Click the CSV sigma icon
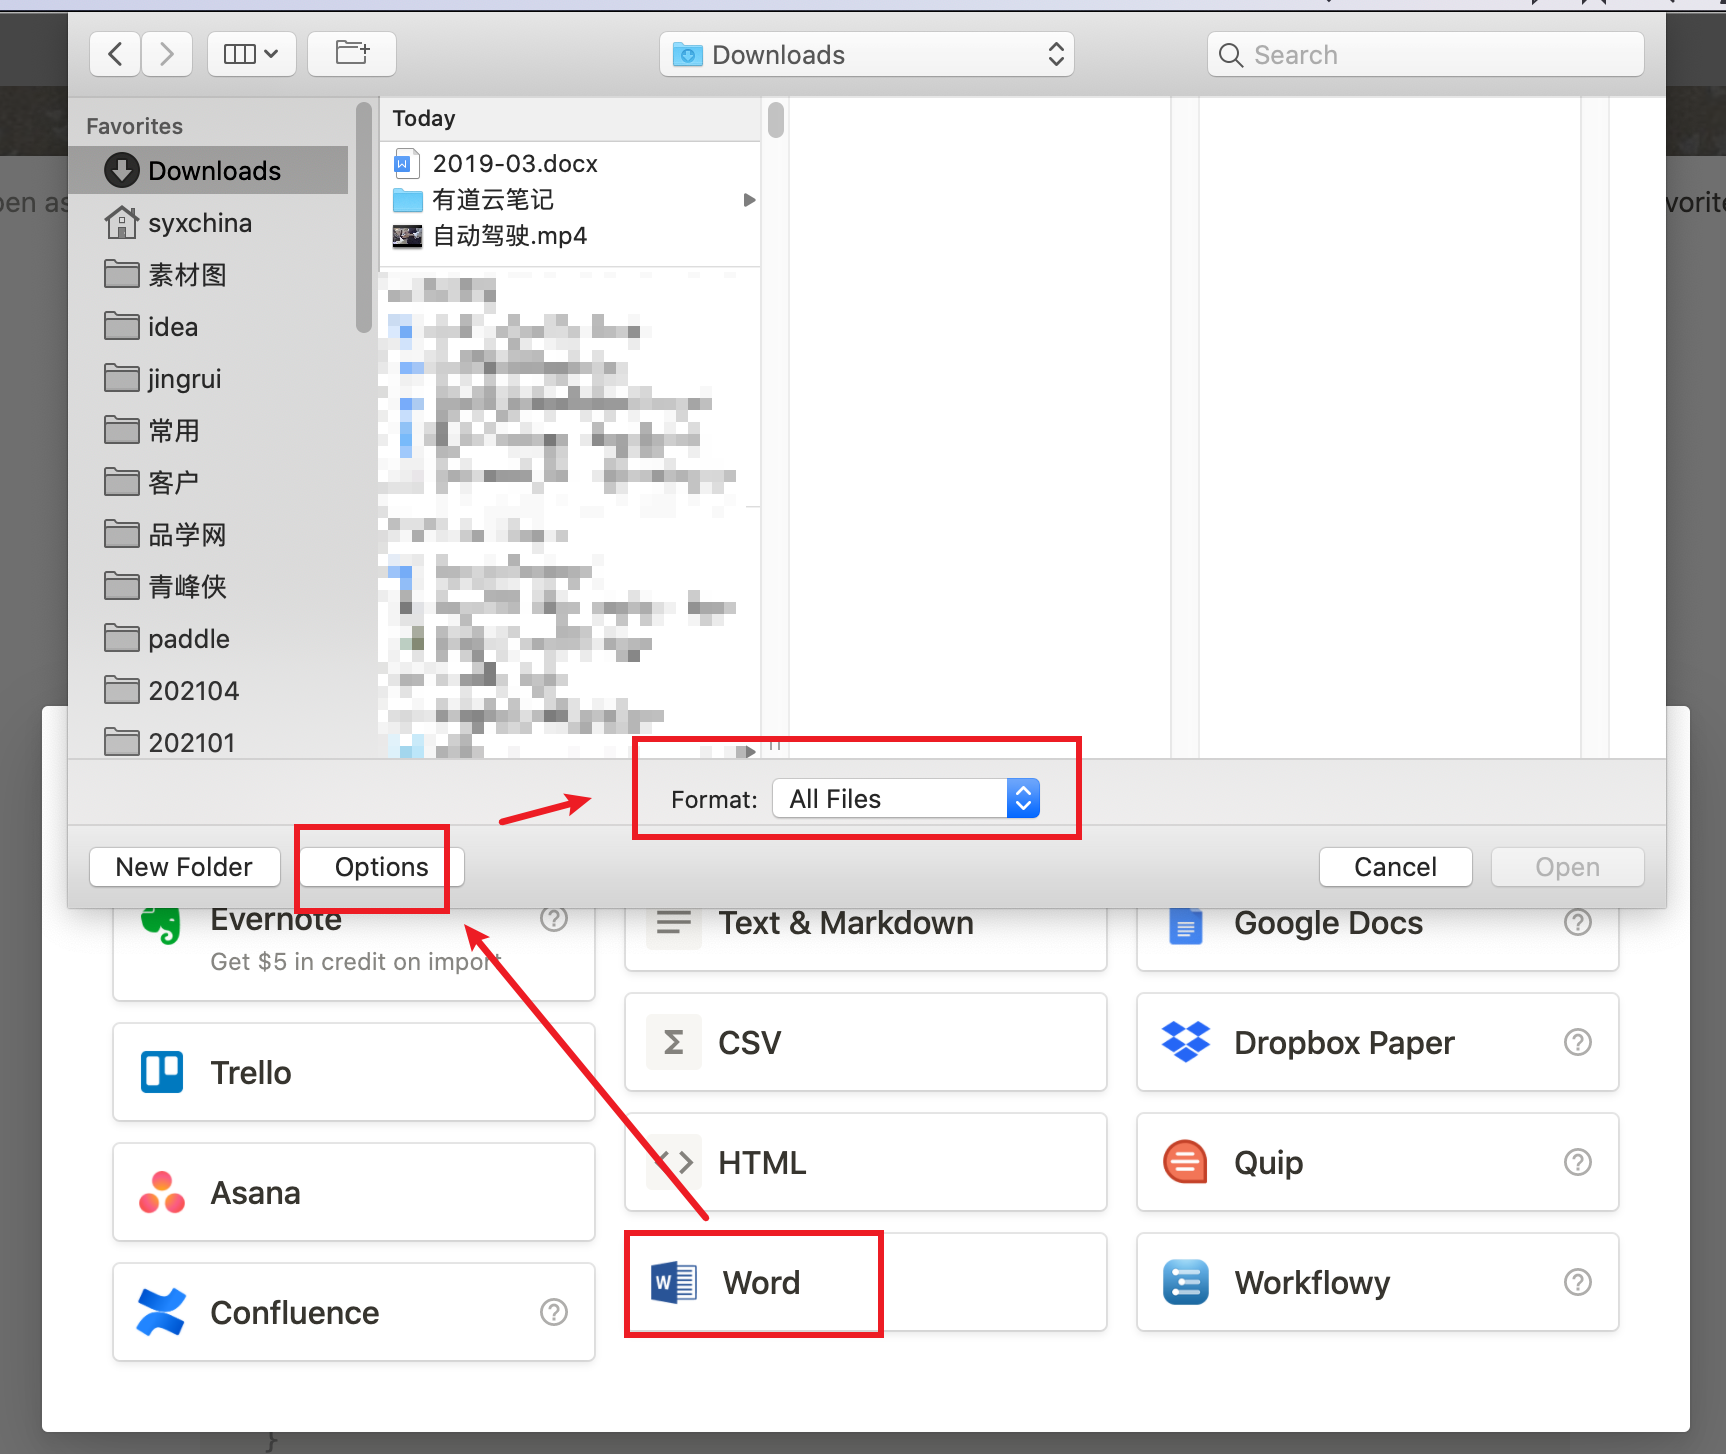 [674, 1042]
